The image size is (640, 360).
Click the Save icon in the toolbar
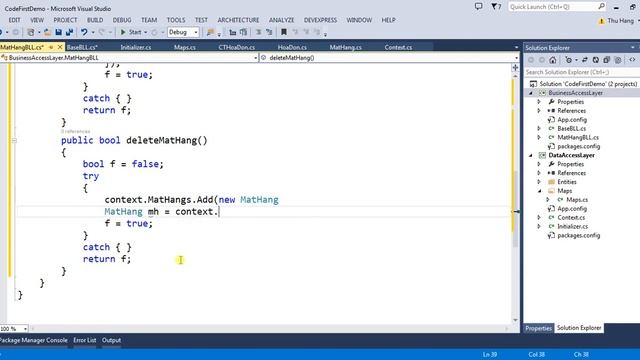pos(58,32)
